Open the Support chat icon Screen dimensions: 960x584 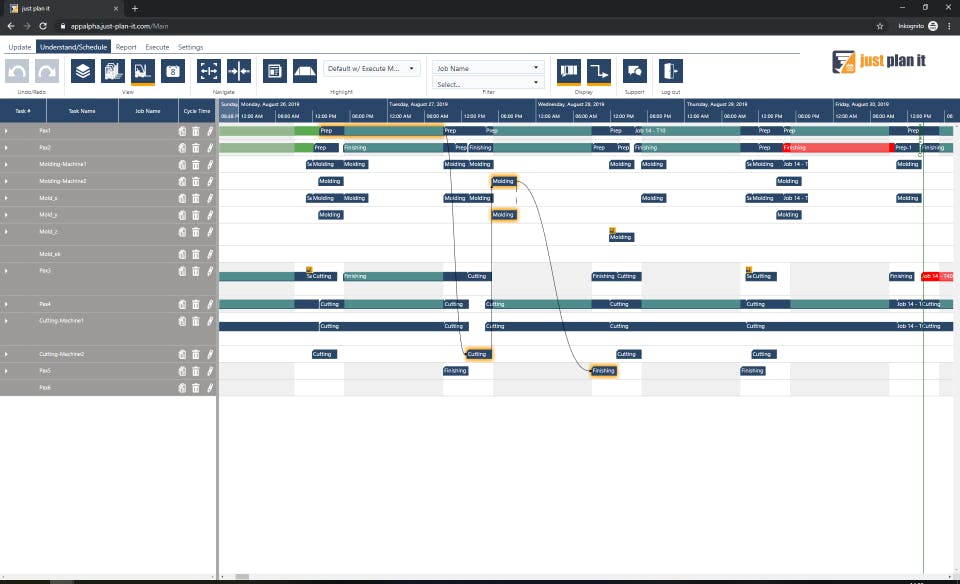(635, 71)
